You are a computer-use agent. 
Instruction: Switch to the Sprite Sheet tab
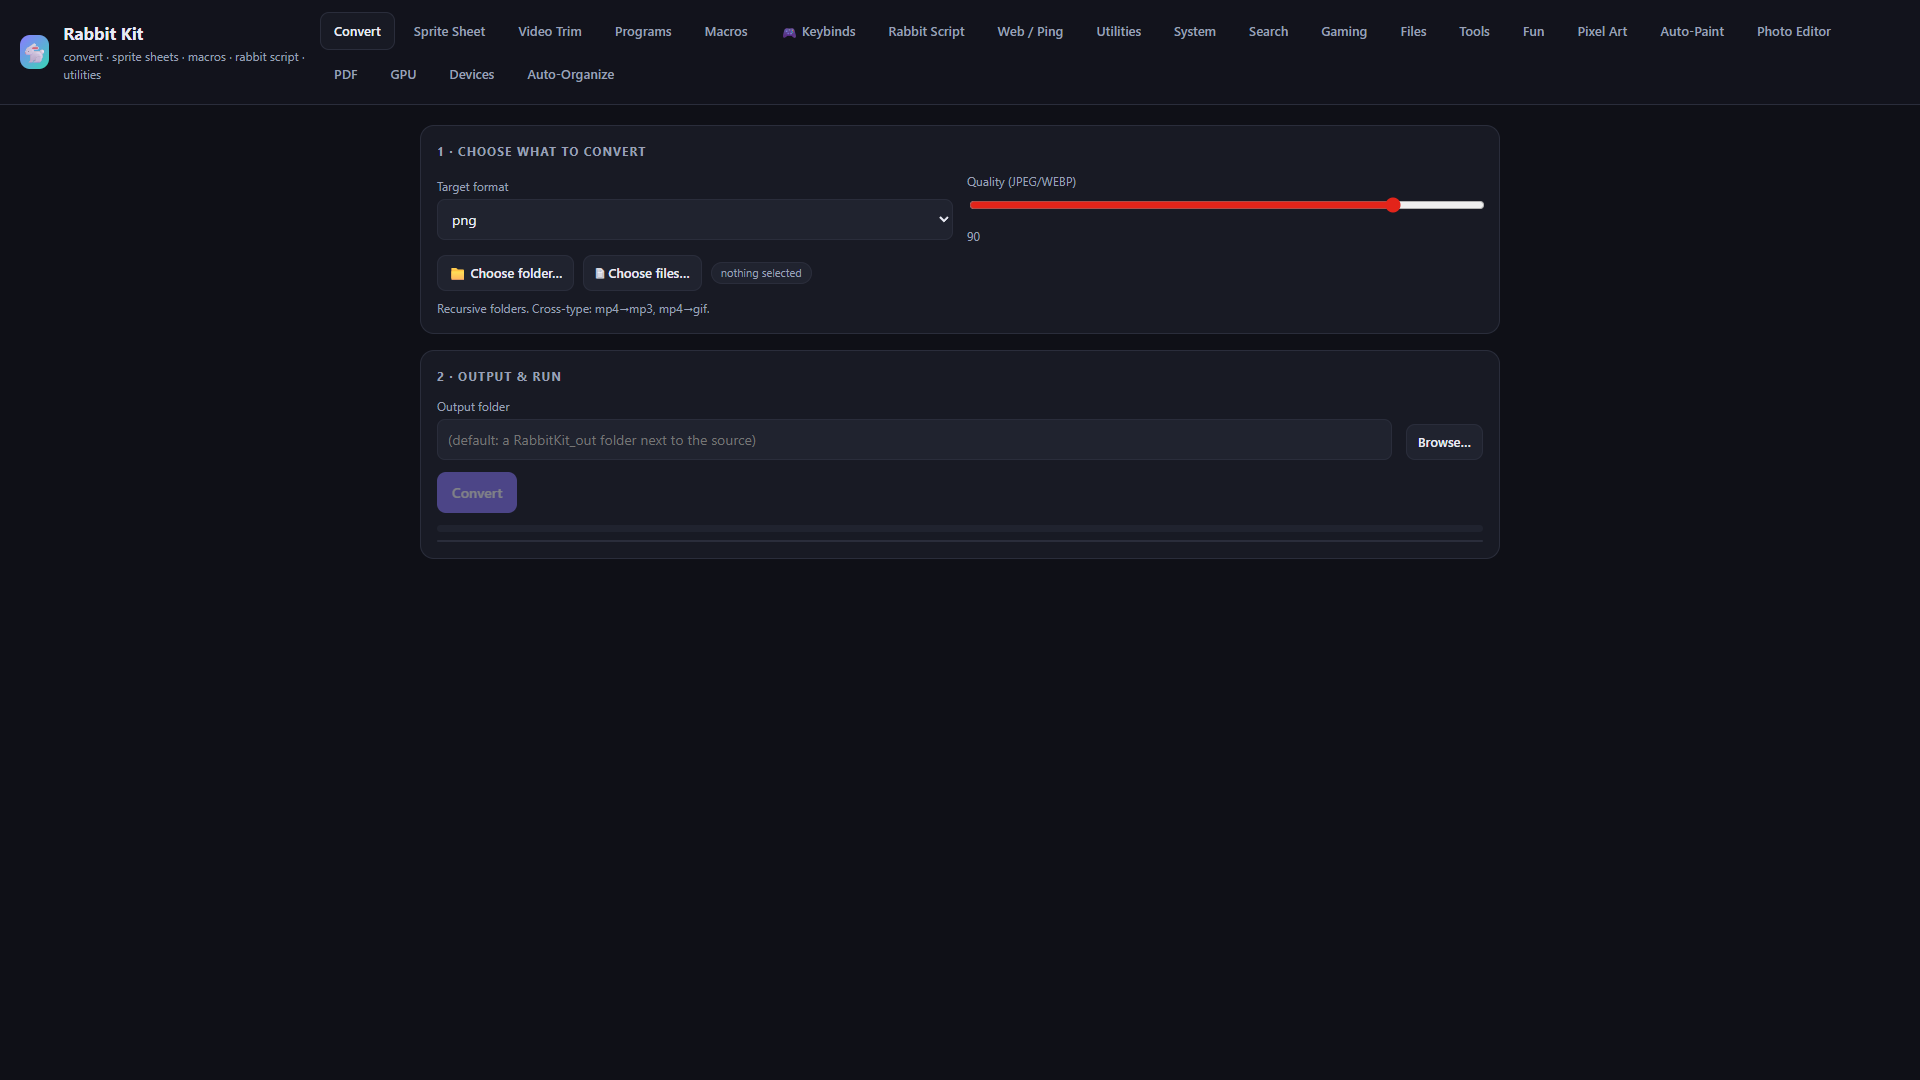click(x=449, y=31)
